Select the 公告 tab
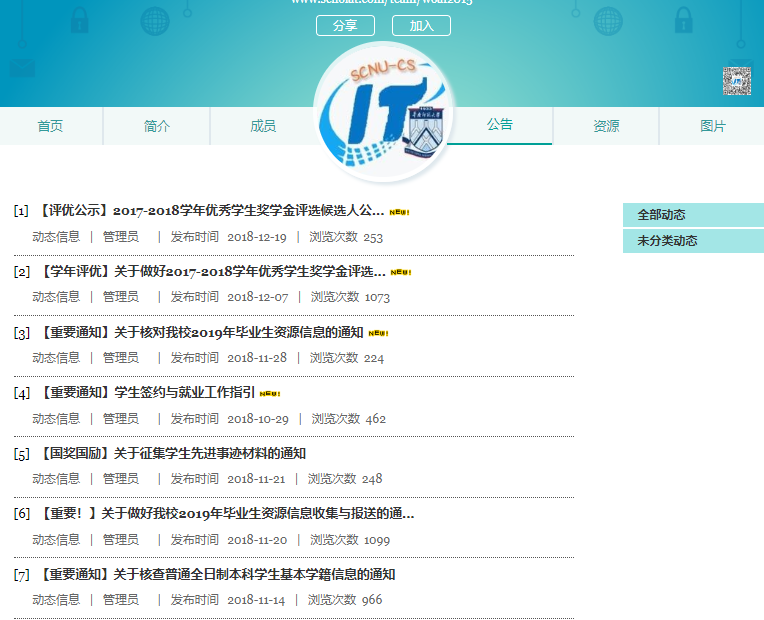Screen dimensions: 764x620 [500, 125]
